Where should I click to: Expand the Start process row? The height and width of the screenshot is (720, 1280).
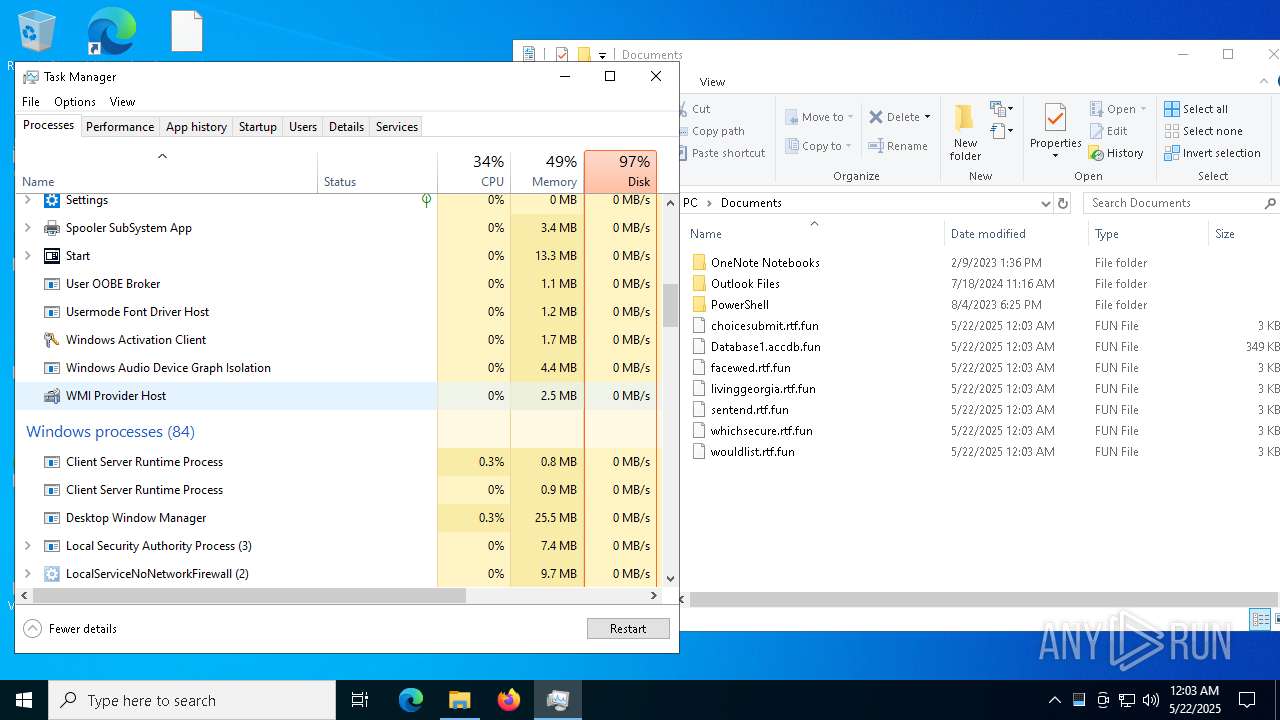click(28, 256)
